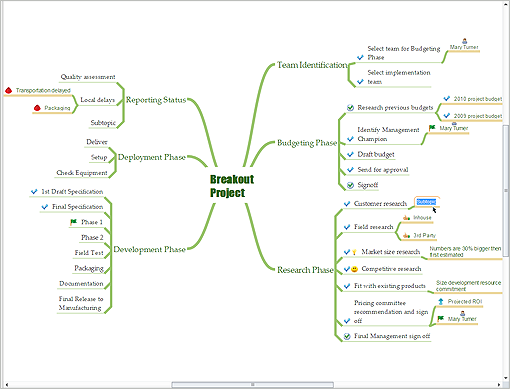Click red stop icon beside Transportation delayed
Image resolution: width=510 pixels, height=389 pixels.
pos(8,90)
